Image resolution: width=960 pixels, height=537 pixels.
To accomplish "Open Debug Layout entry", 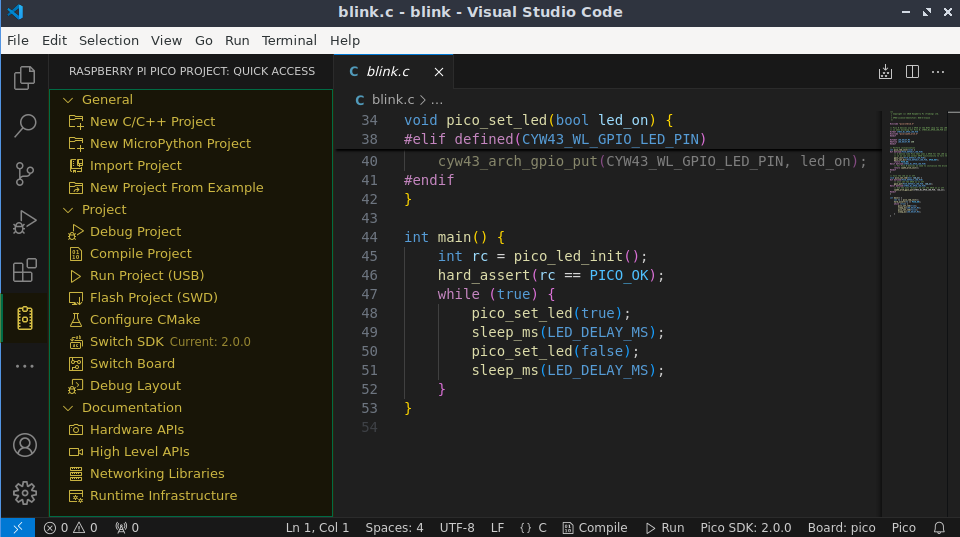I will click(x=191, y=386).
